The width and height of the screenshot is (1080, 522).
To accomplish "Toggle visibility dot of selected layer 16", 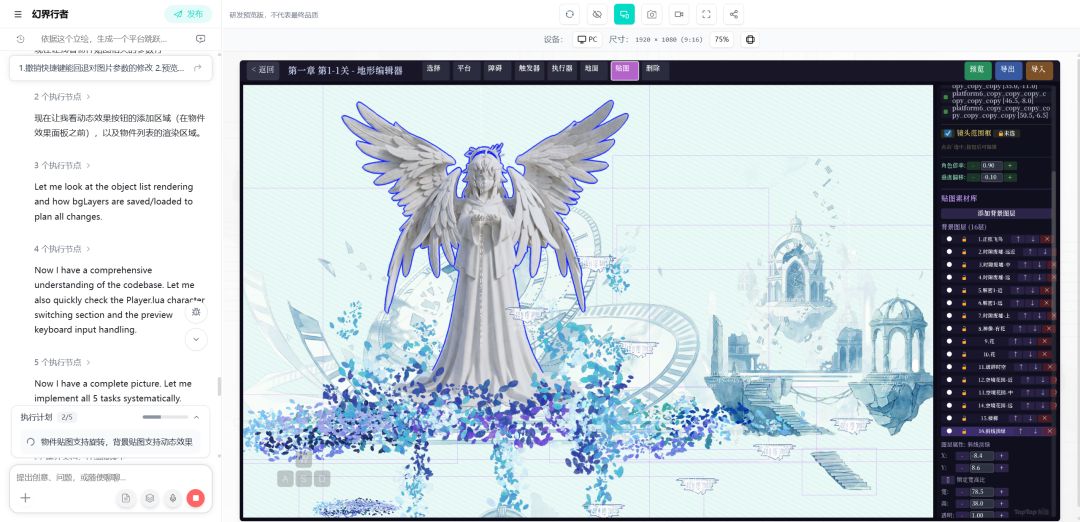I will click(949, 431).
